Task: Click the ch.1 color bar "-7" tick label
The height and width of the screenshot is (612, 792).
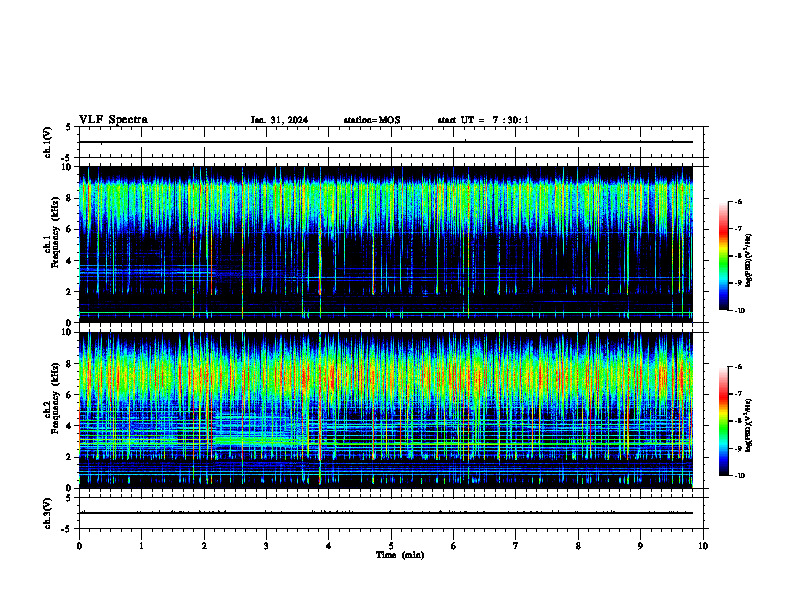Action: [738, 229]
